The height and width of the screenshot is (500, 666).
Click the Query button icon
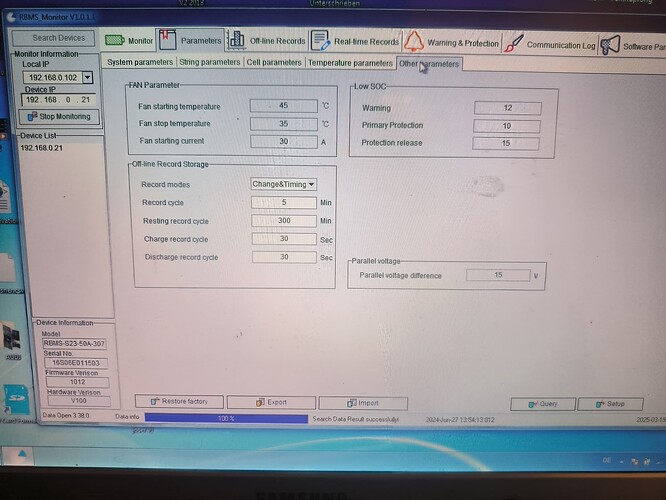click(533, 404)
